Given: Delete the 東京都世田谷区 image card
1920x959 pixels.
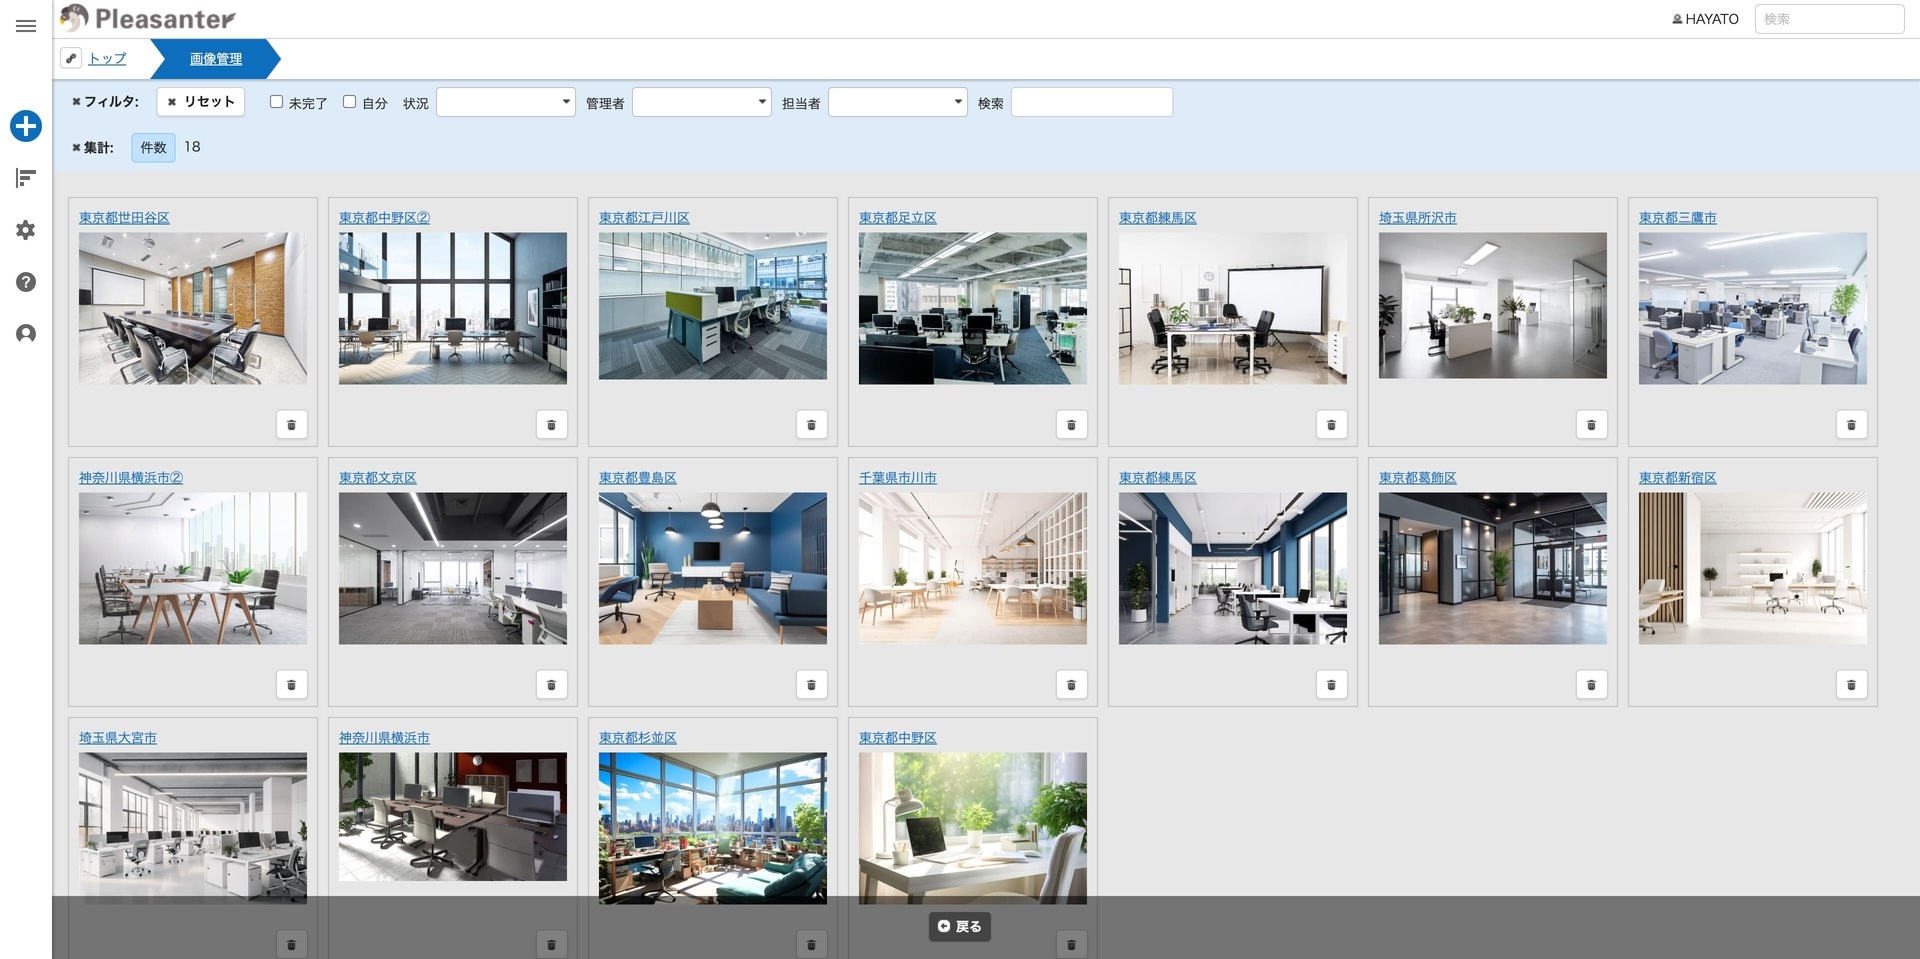Looking at the screenshot, I should coord(291,425).
